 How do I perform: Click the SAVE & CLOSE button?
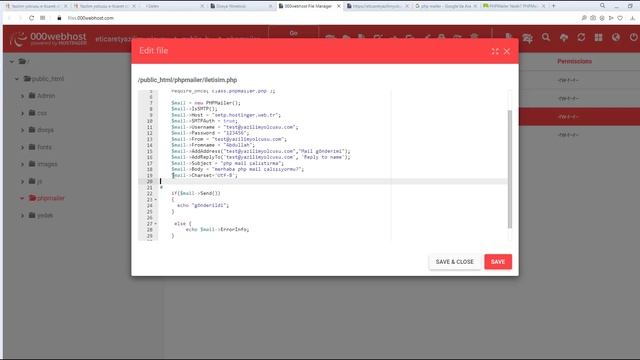pos(454,262)
